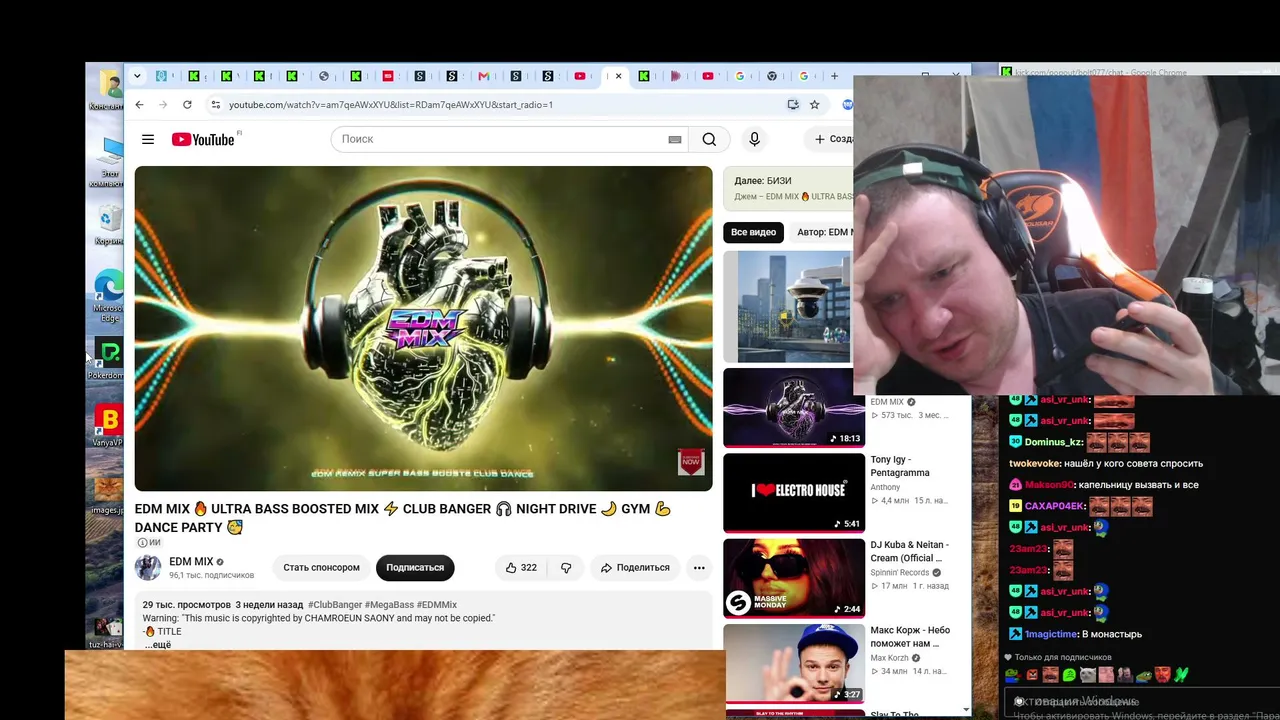Start voice search with the microphone icon
The height and width of the screenshot is (720, 1280).
tap(755, 139)
